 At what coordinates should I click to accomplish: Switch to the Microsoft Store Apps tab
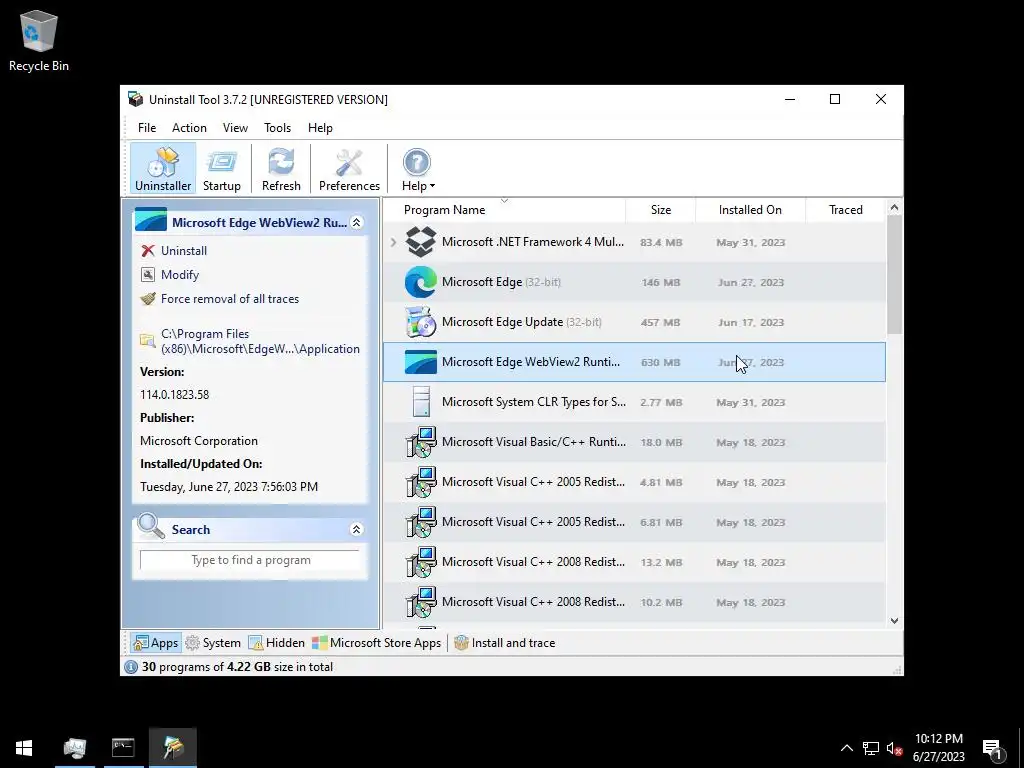click(x=377, y=643)
